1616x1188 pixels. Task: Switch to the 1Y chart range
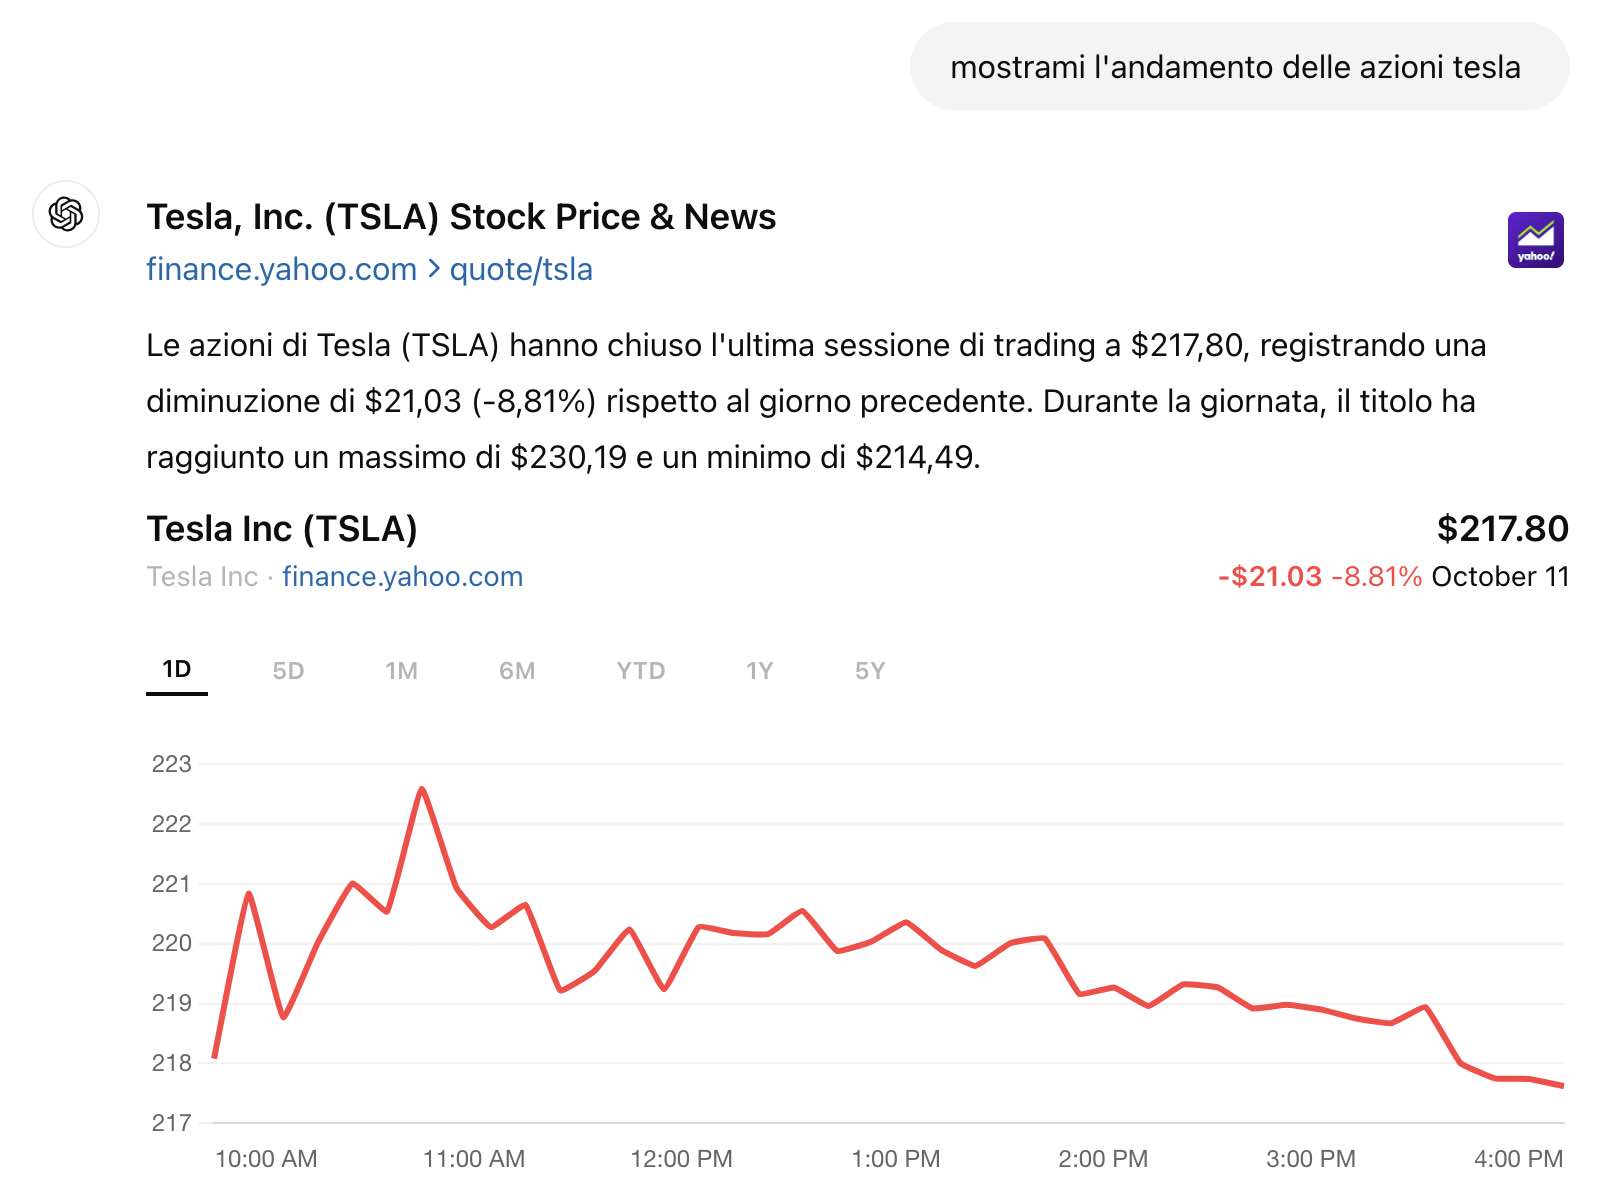pos(759,671)
